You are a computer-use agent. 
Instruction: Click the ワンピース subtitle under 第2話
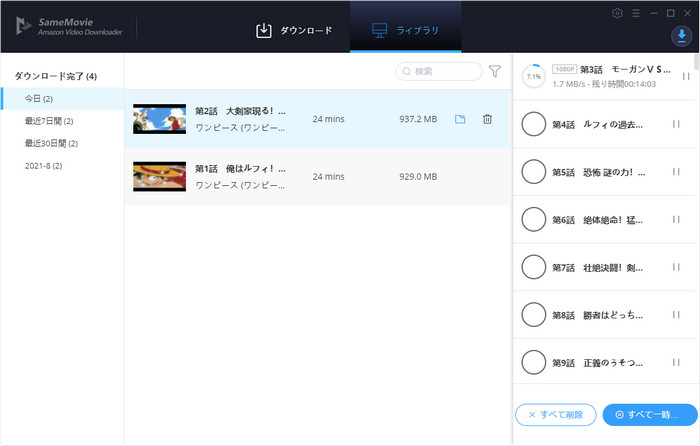coord(240,128)
